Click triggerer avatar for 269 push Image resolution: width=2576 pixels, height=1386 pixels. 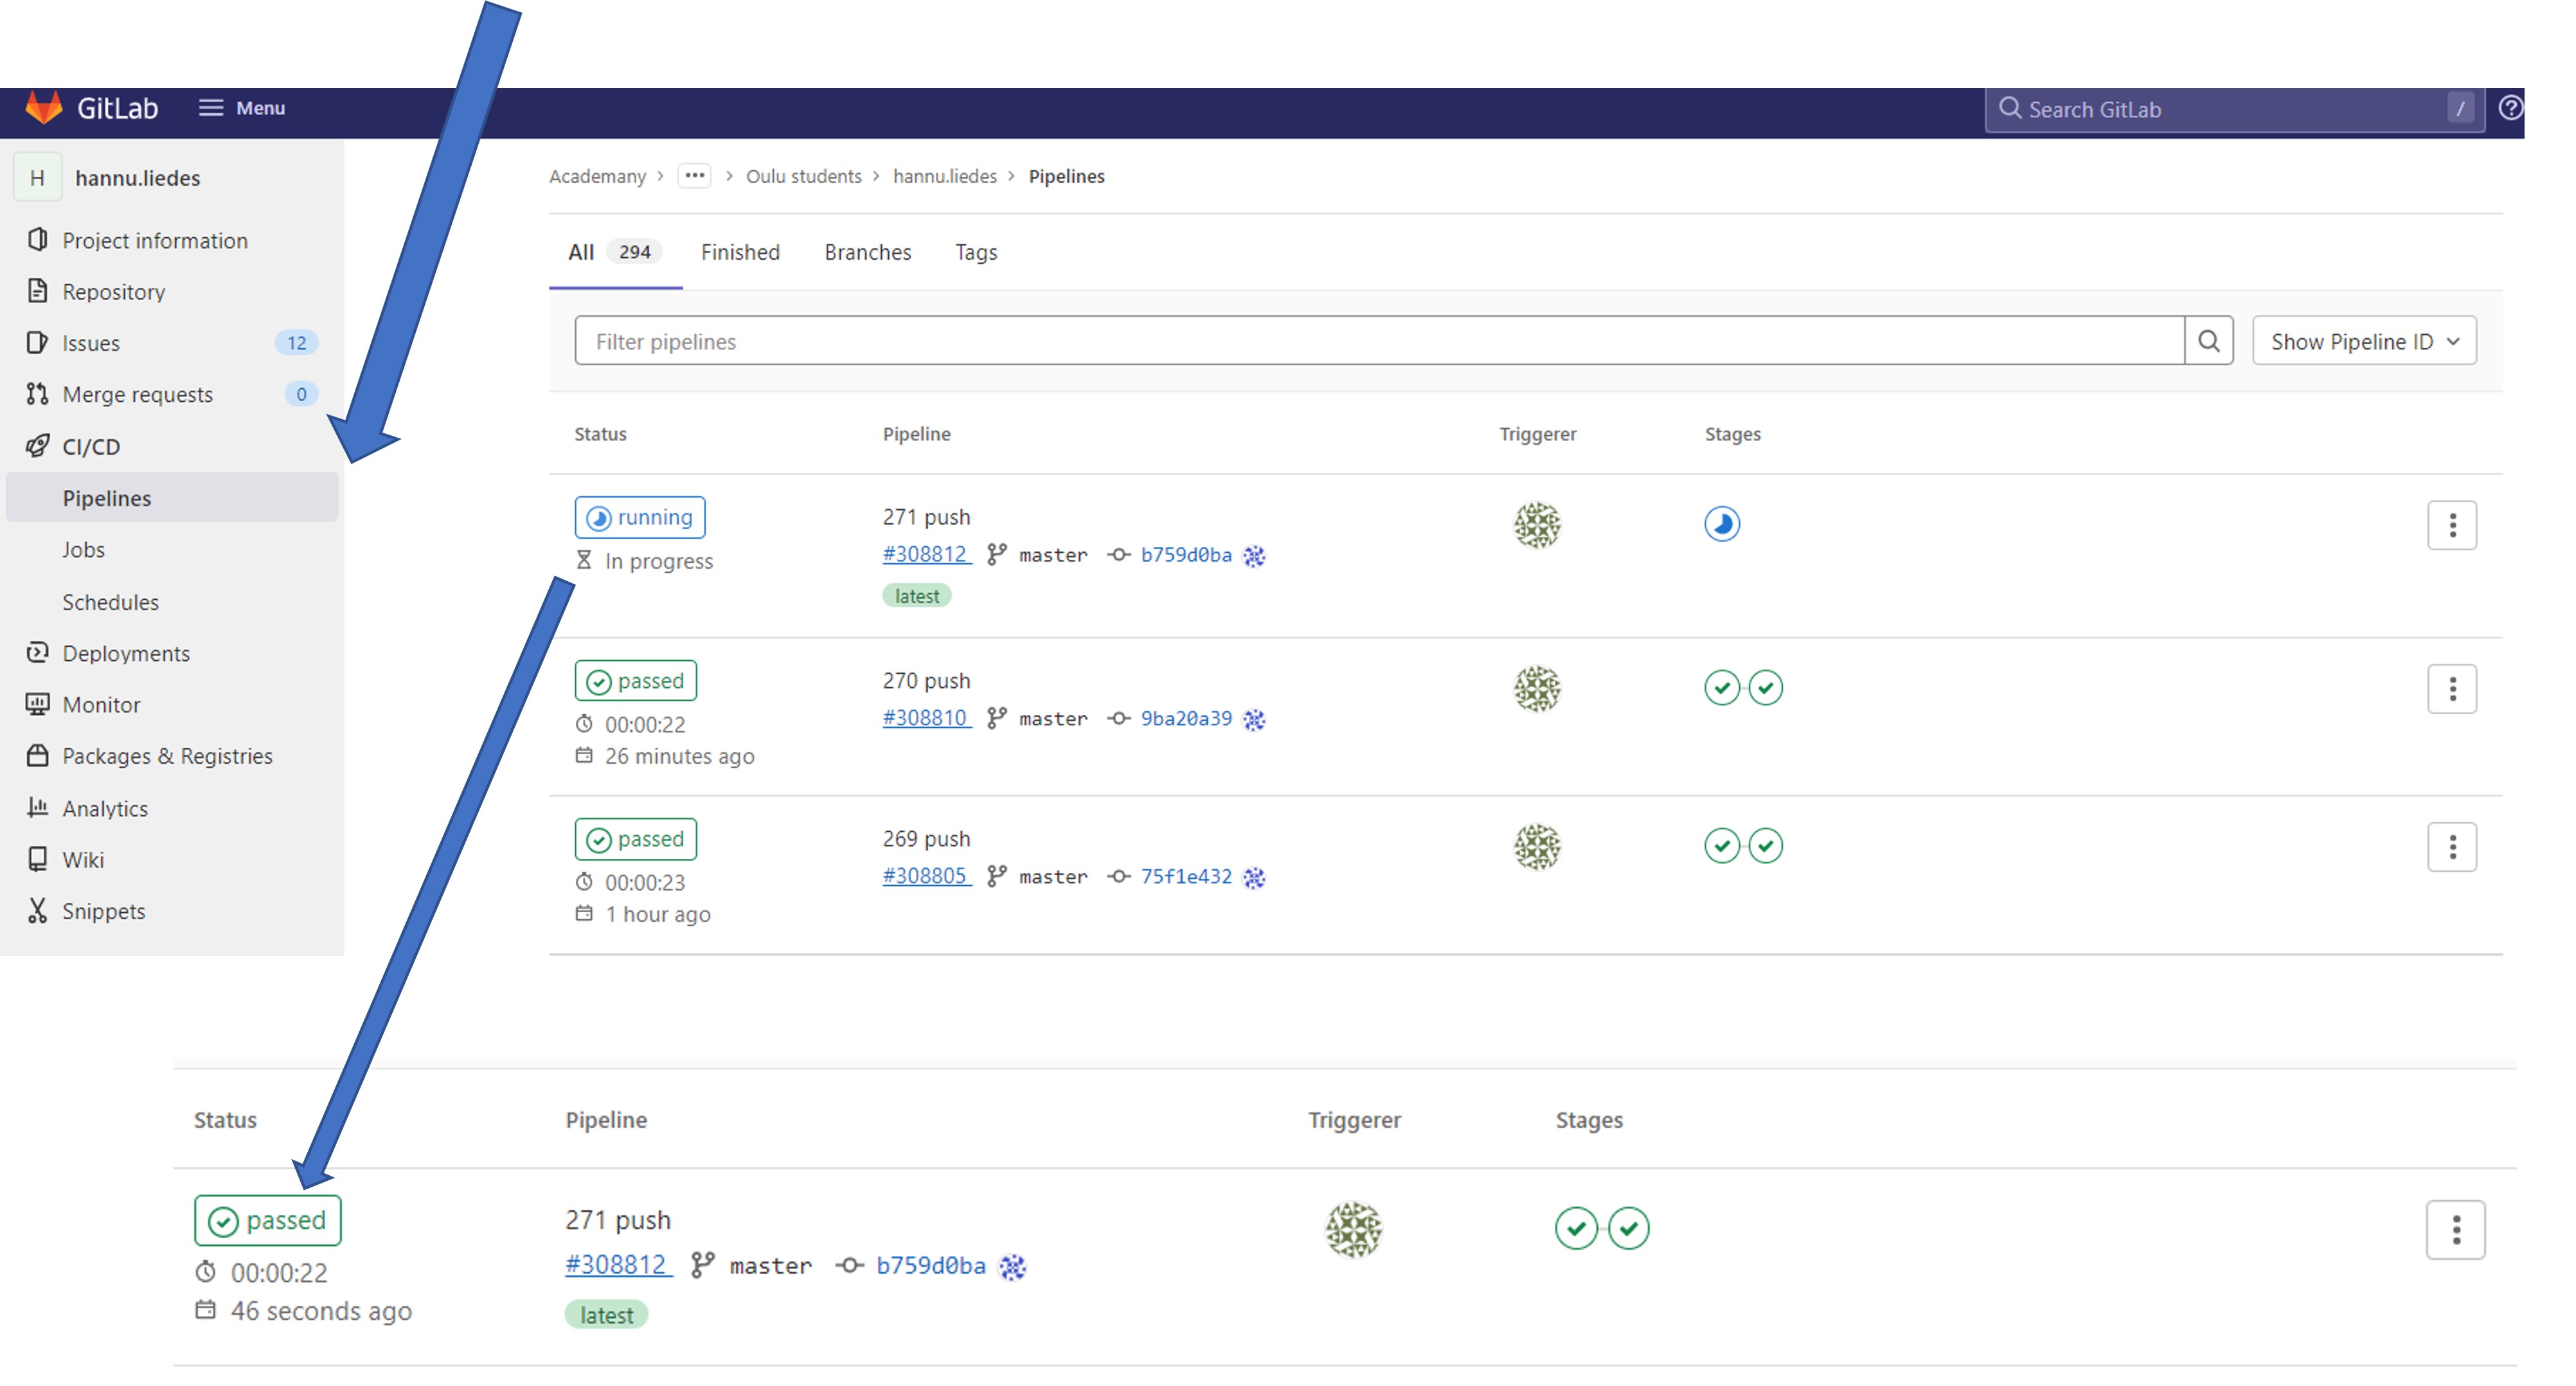click(x=1536, y=847)
